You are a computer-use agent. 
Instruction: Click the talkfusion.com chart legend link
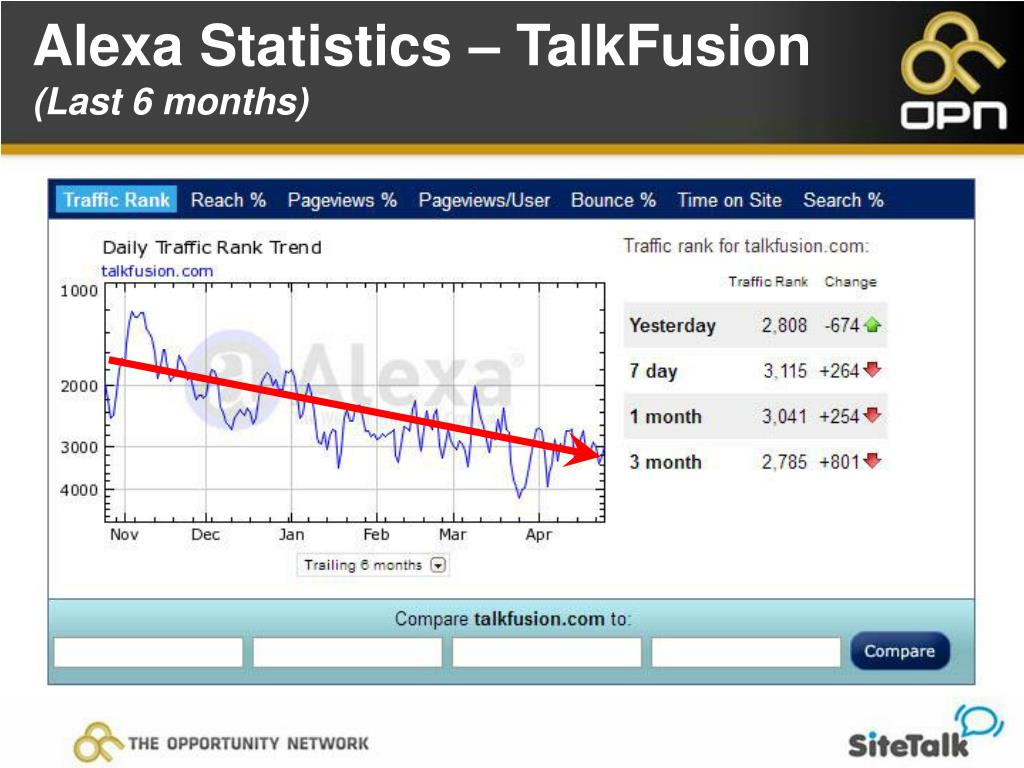(157, 271)
